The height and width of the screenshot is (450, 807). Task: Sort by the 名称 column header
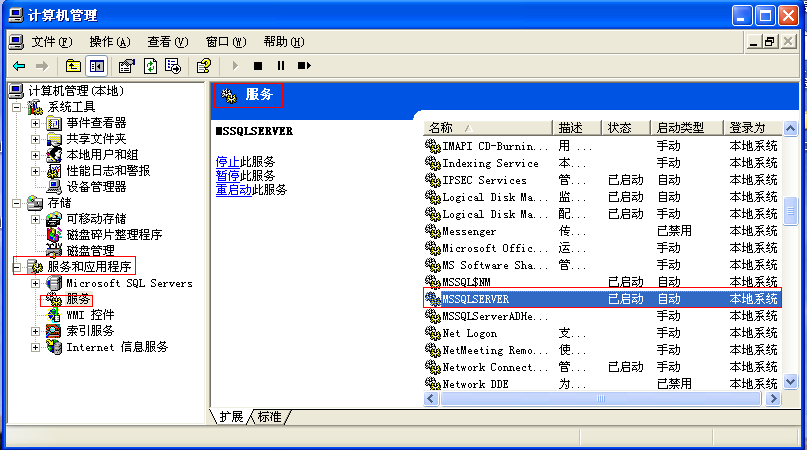pyautogui.click(x=487, y=128)
